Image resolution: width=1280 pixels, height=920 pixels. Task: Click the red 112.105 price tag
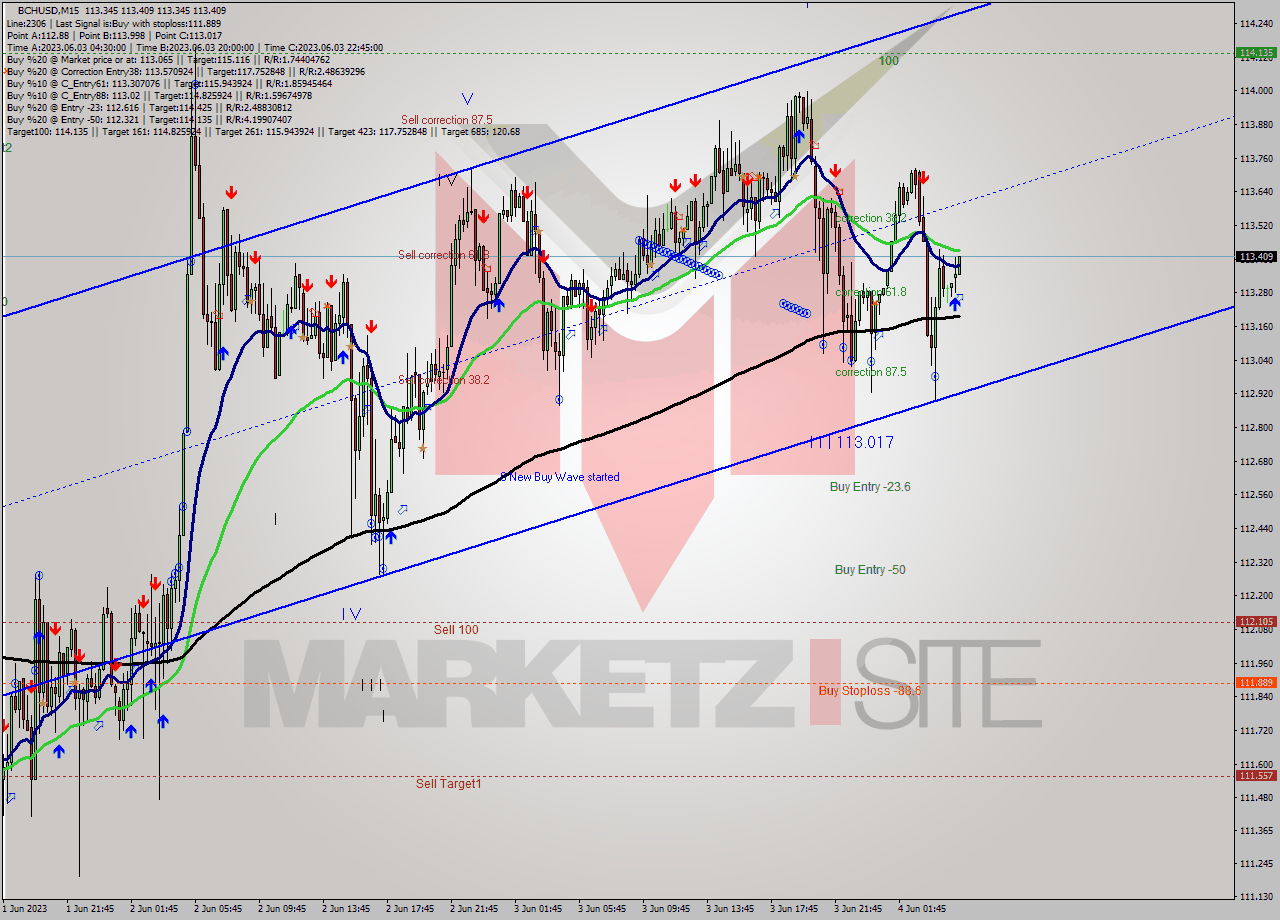tap(1255, 621)
